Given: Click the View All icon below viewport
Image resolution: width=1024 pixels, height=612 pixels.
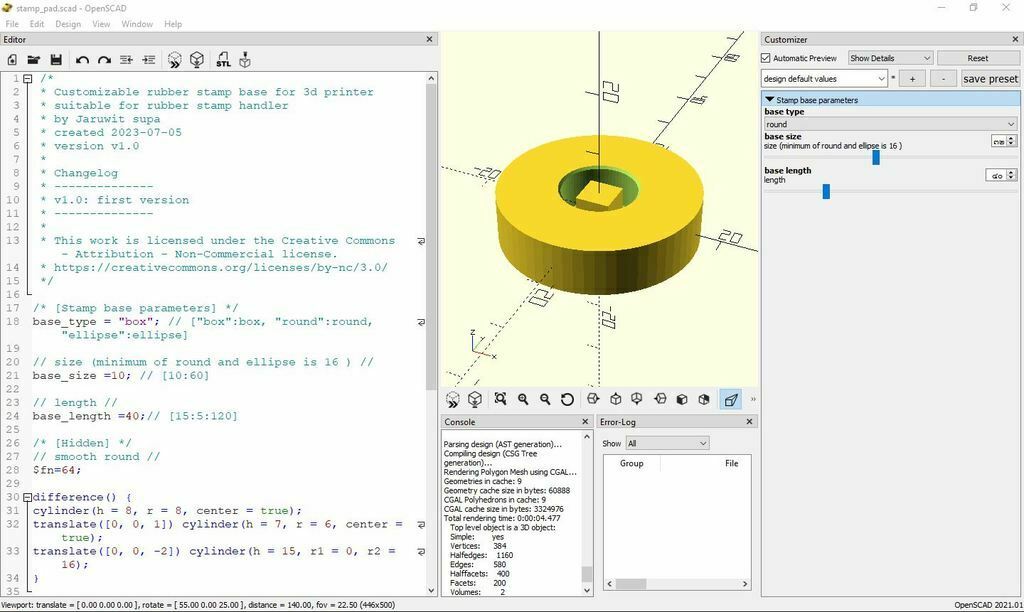Looking at the screenshot, I should coord(500,399).
